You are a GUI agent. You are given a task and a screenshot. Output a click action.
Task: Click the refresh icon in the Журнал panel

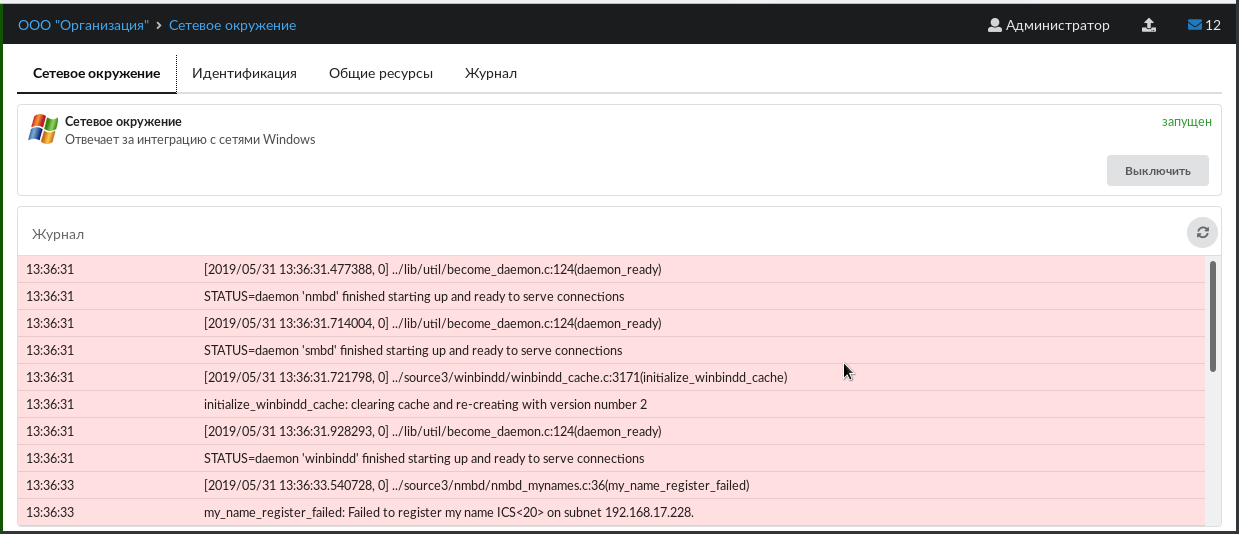(x=1202, y=232)
